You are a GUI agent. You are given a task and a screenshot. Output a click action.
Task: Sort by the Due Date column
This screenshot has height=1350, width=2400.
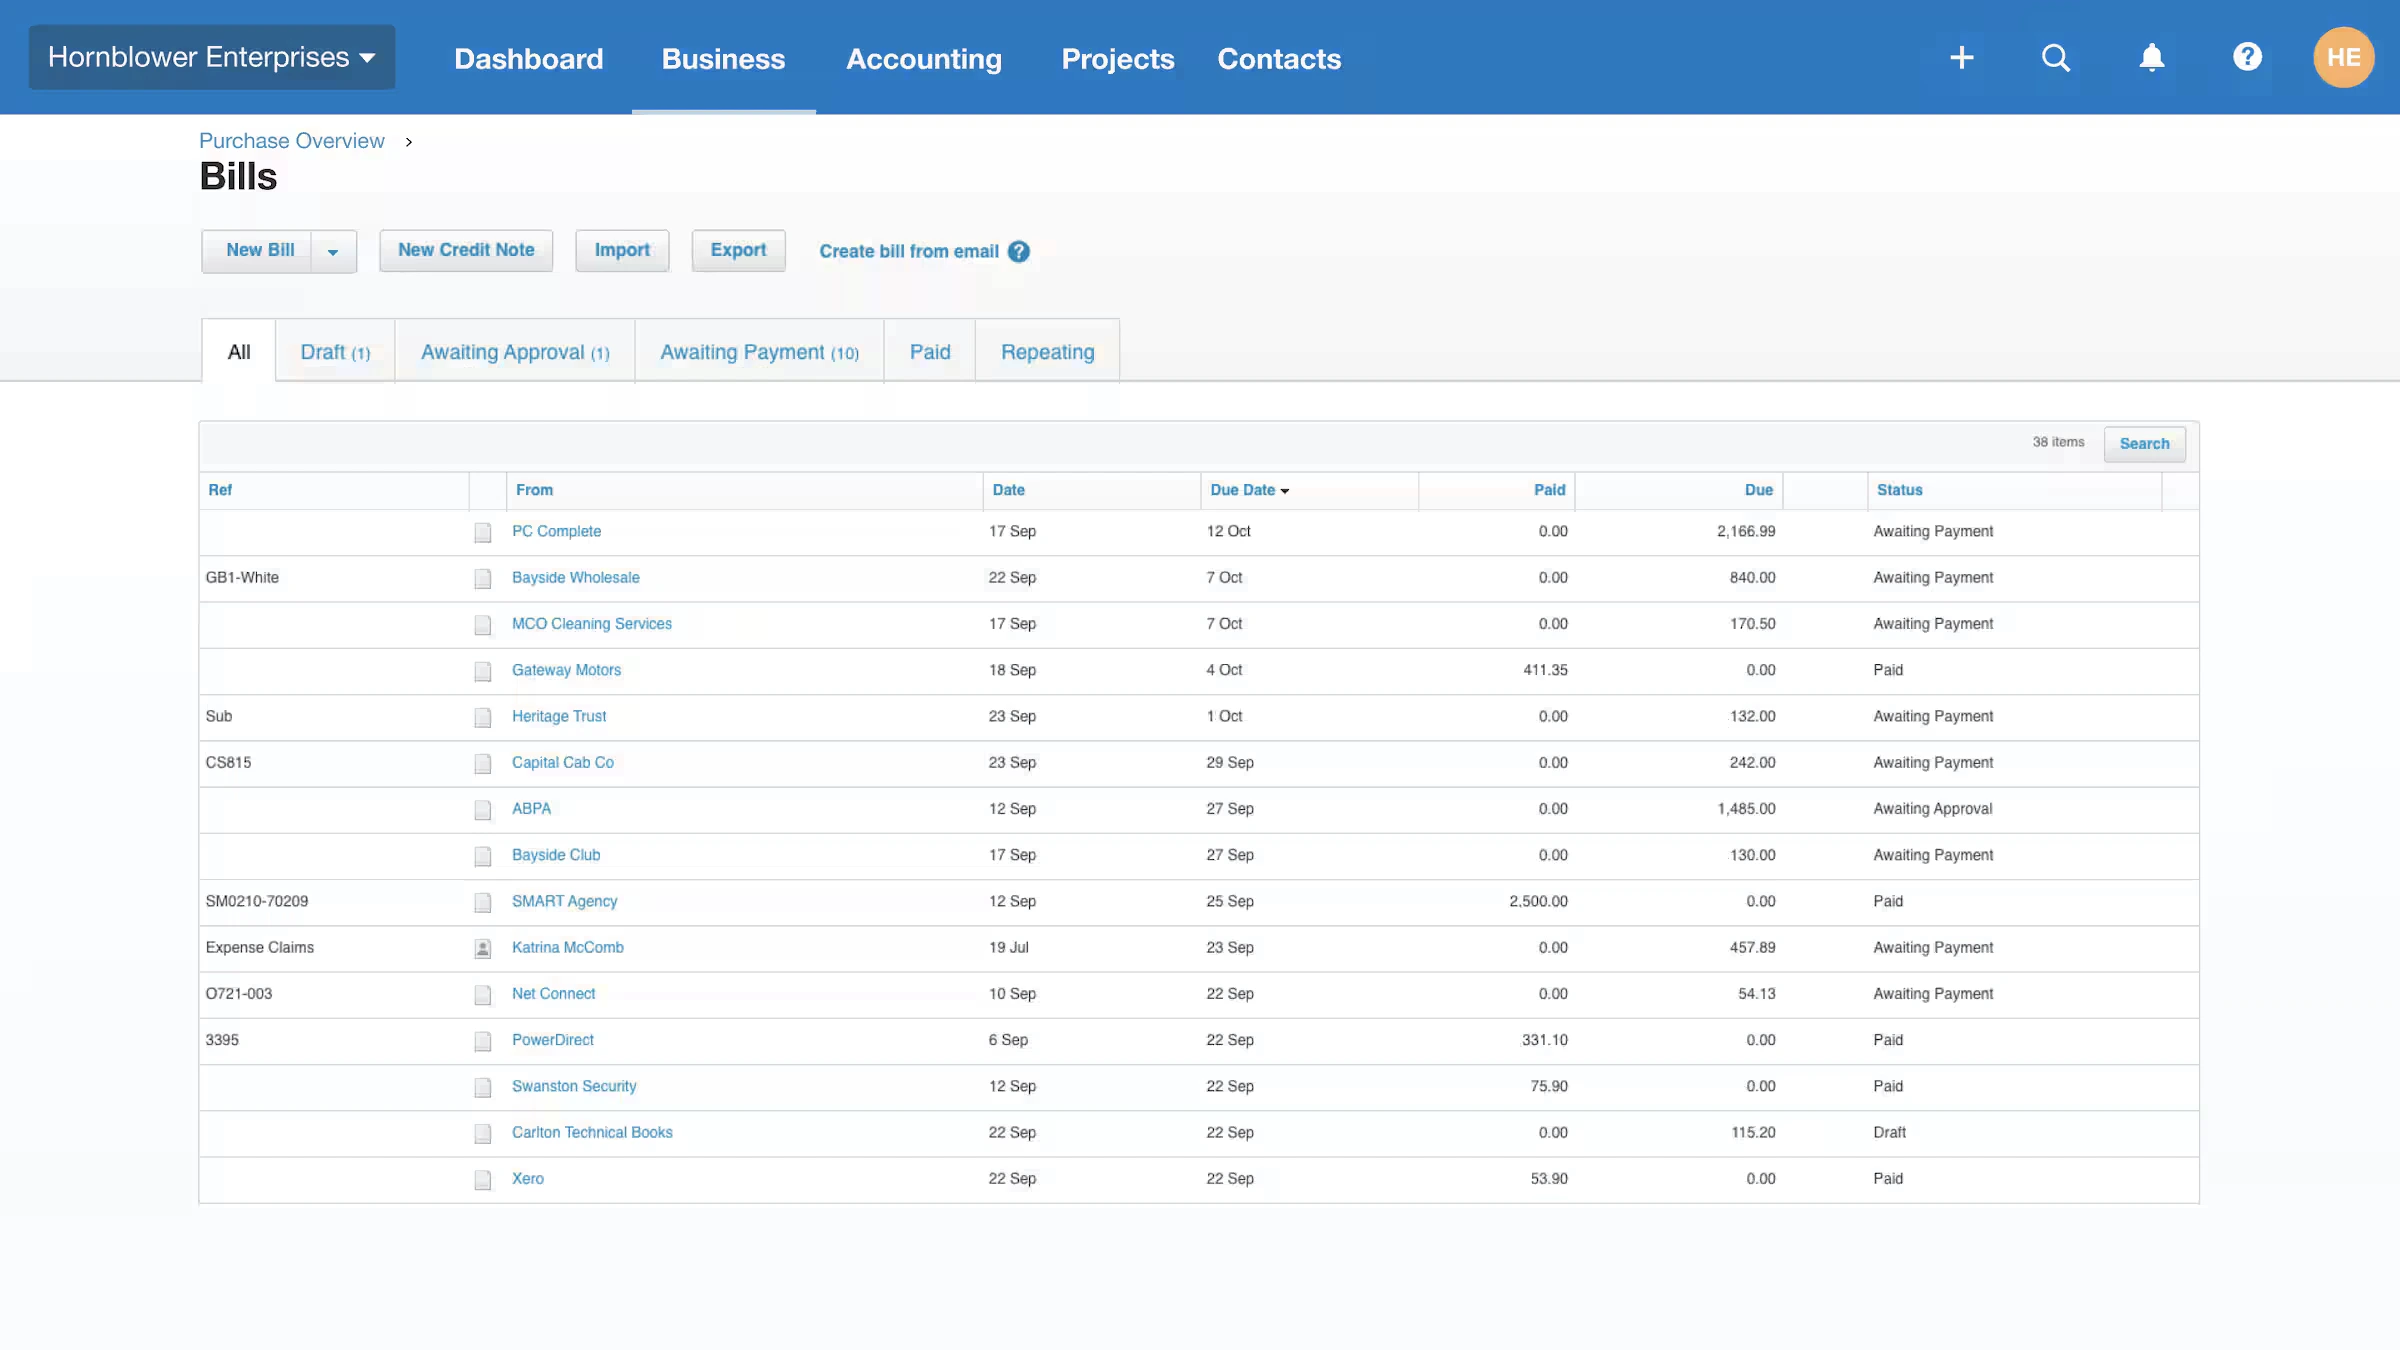1249,490
